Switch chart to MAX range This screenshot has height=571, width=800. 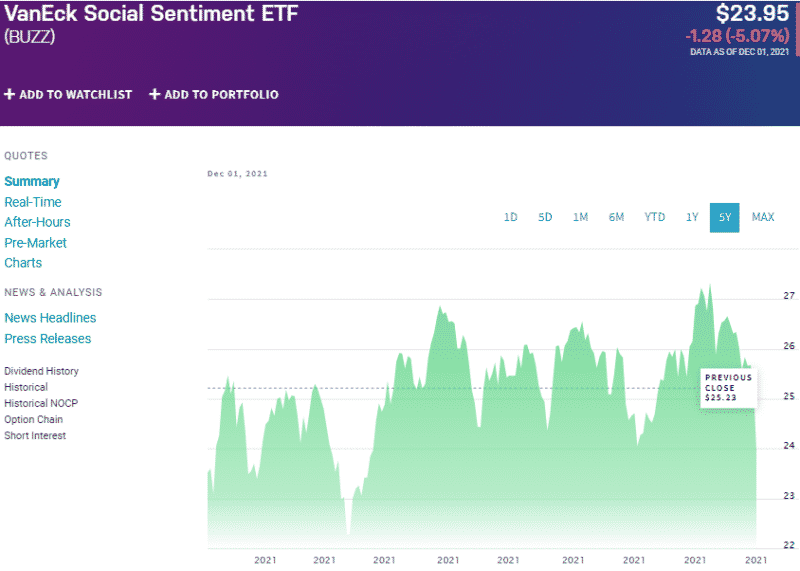coord(763,217)
